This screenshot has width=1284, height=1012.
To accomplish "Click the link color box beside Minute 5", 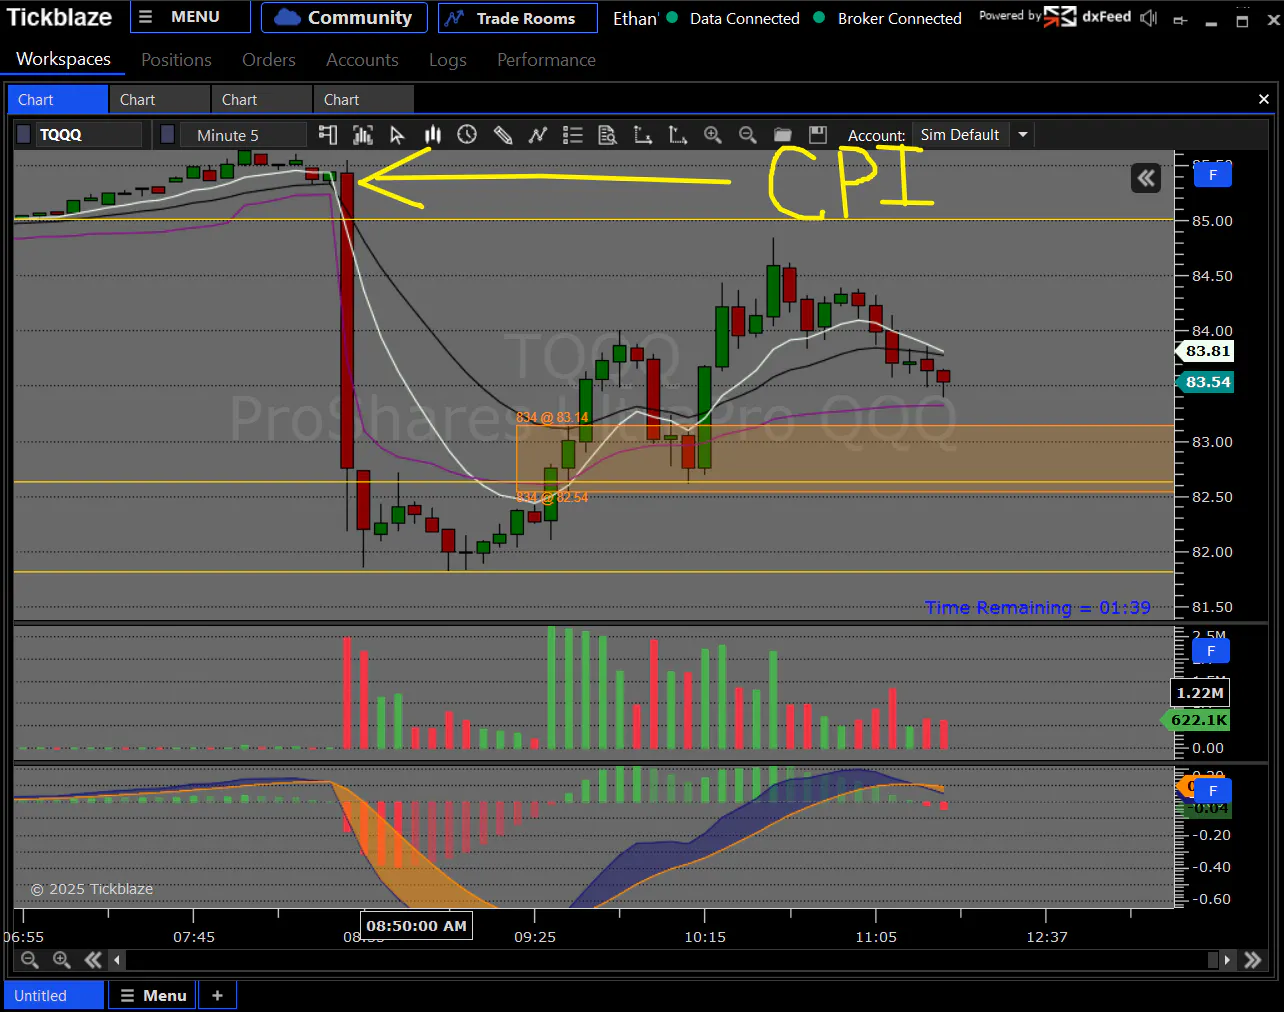I will 168,134.
